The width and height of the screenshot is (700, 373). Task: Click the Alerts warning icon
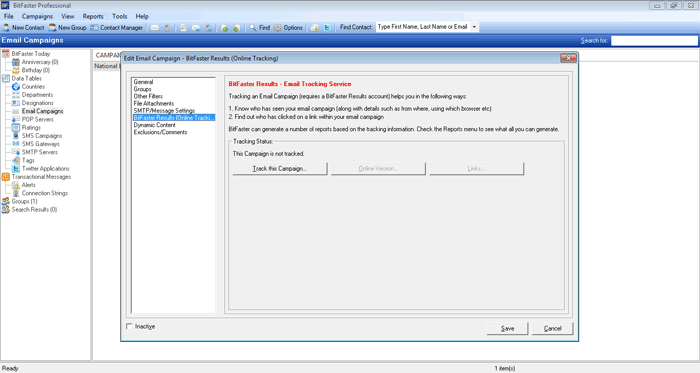(x=16, y=185)
